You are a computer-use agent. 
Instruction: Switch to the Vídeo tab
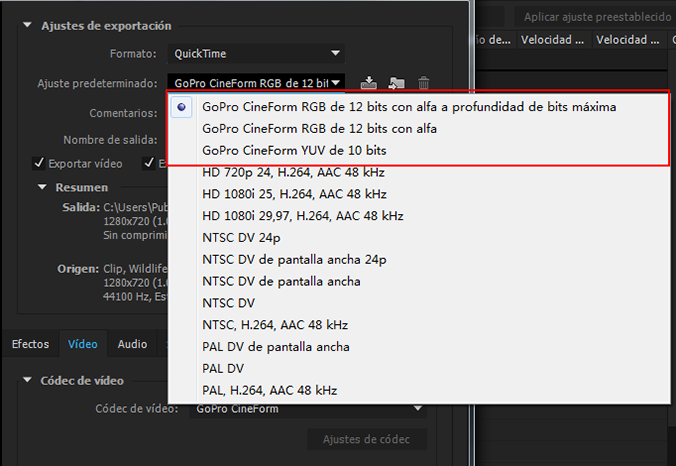83,344
